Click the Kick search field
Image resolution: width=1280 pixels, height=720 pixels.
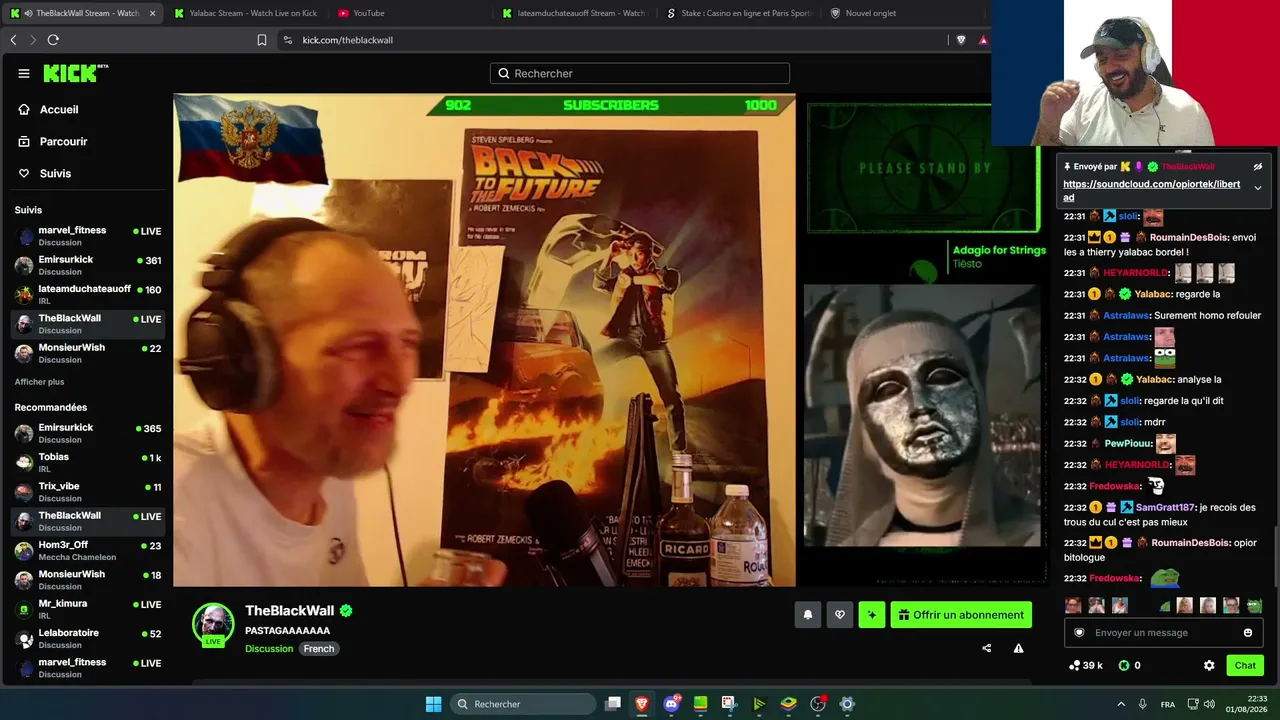click(640, 73)
